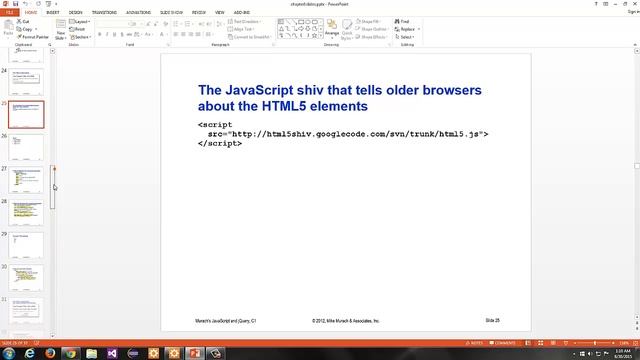The height and width of the screenshot is (360, 640).
Task: Open the Layout dropdown
Action: coord(80,21)
